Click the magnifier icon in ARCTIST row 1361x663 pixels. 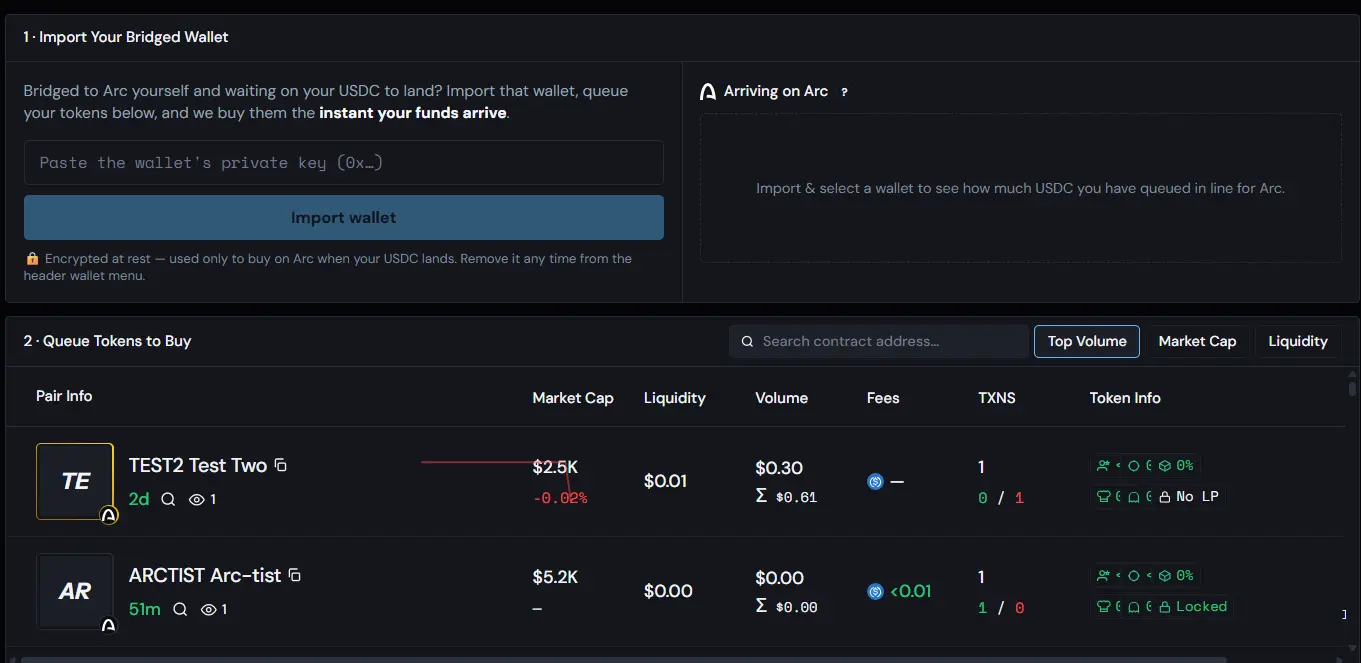pyautogui.click(x=180, y=609)
